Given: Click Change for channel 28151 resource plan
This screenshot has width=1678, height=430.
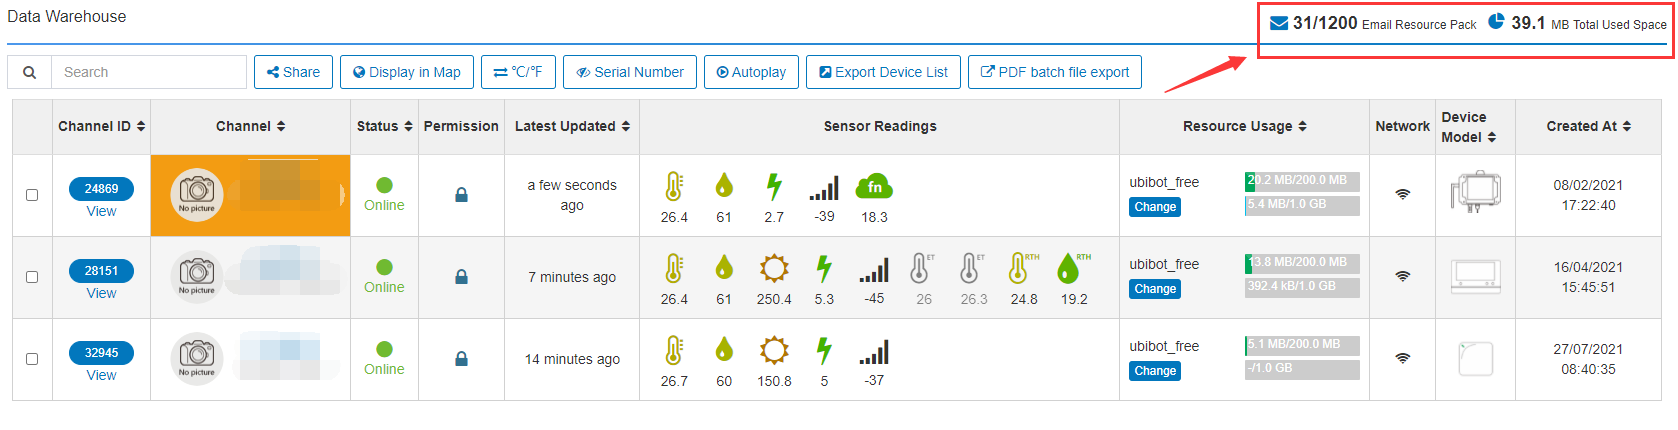Looking at the screenshot, I should 1155,289.
